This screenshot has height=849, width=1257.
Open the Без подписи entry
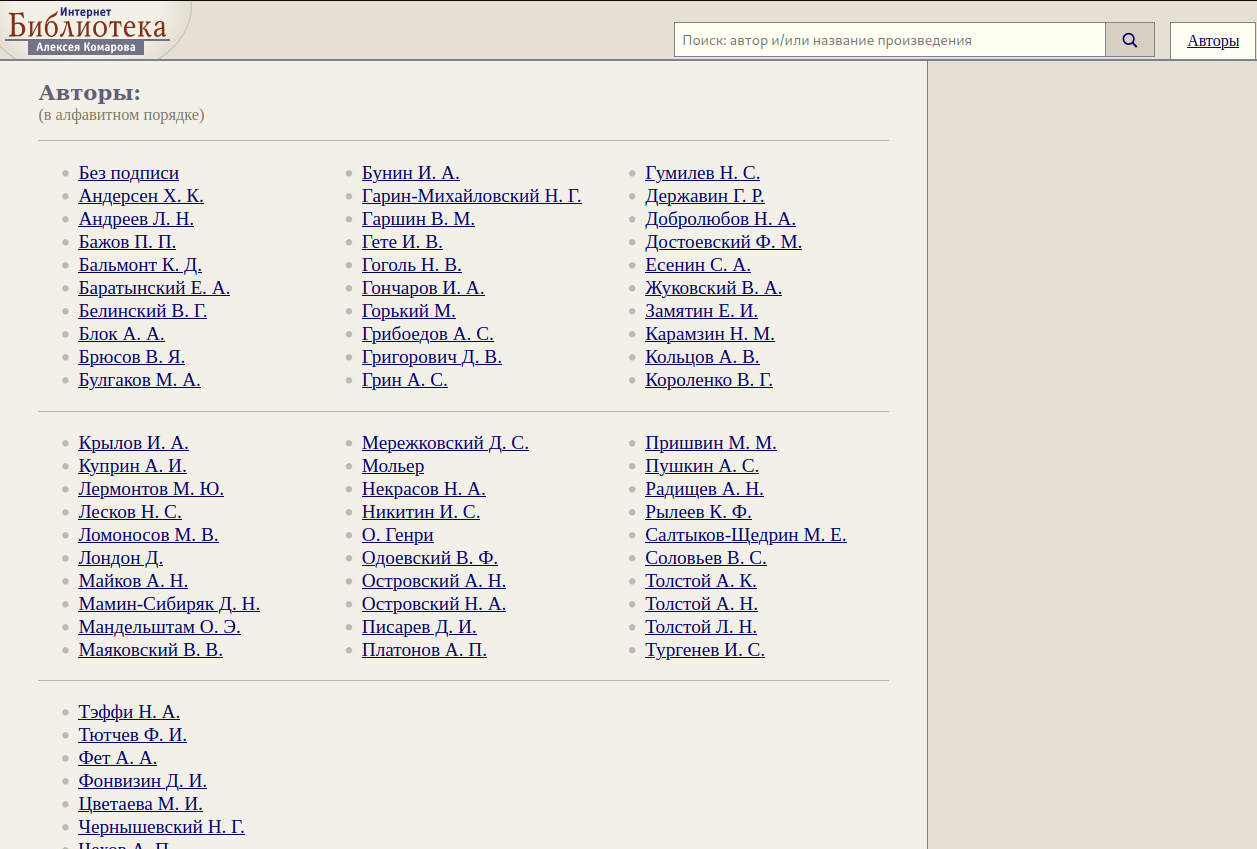(128, 173)
